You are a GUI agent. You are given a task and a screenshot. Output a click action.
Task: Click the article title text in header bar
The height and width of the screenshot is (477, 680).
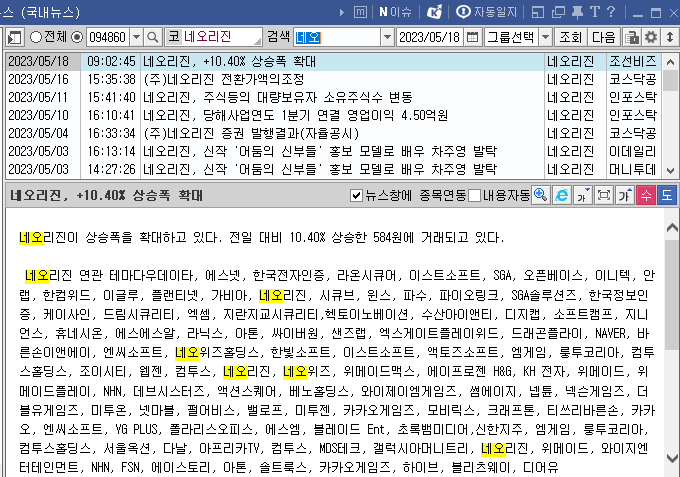point(106,196)
